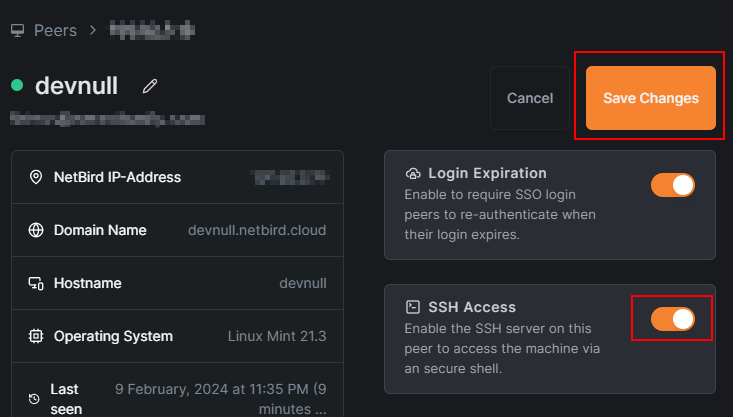Click the NetBird IP-Address pin icon
The height and width of the screenshot is (417, 733).
coord(35,178)
